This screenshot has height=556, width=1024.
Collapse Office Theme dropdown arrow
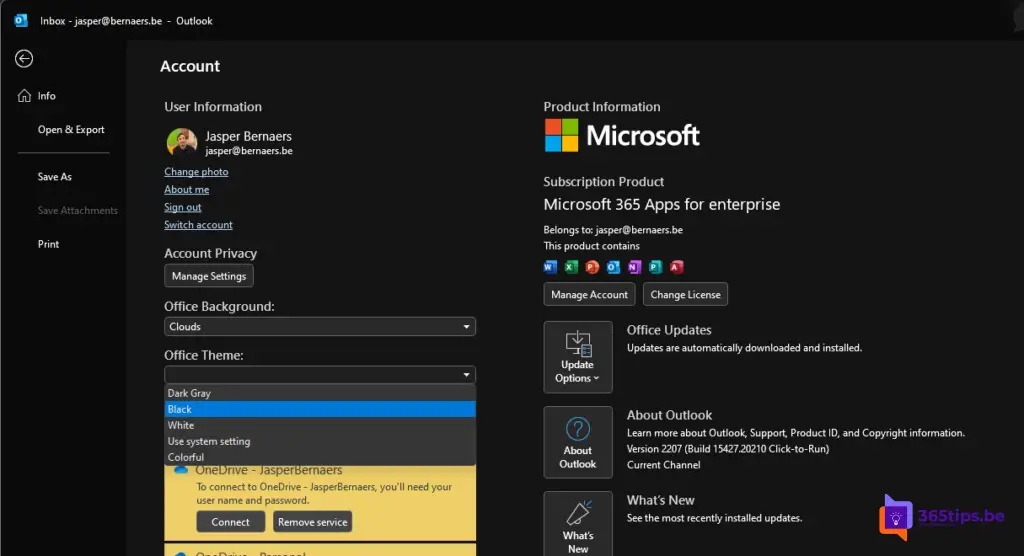[x=466, y=375]
